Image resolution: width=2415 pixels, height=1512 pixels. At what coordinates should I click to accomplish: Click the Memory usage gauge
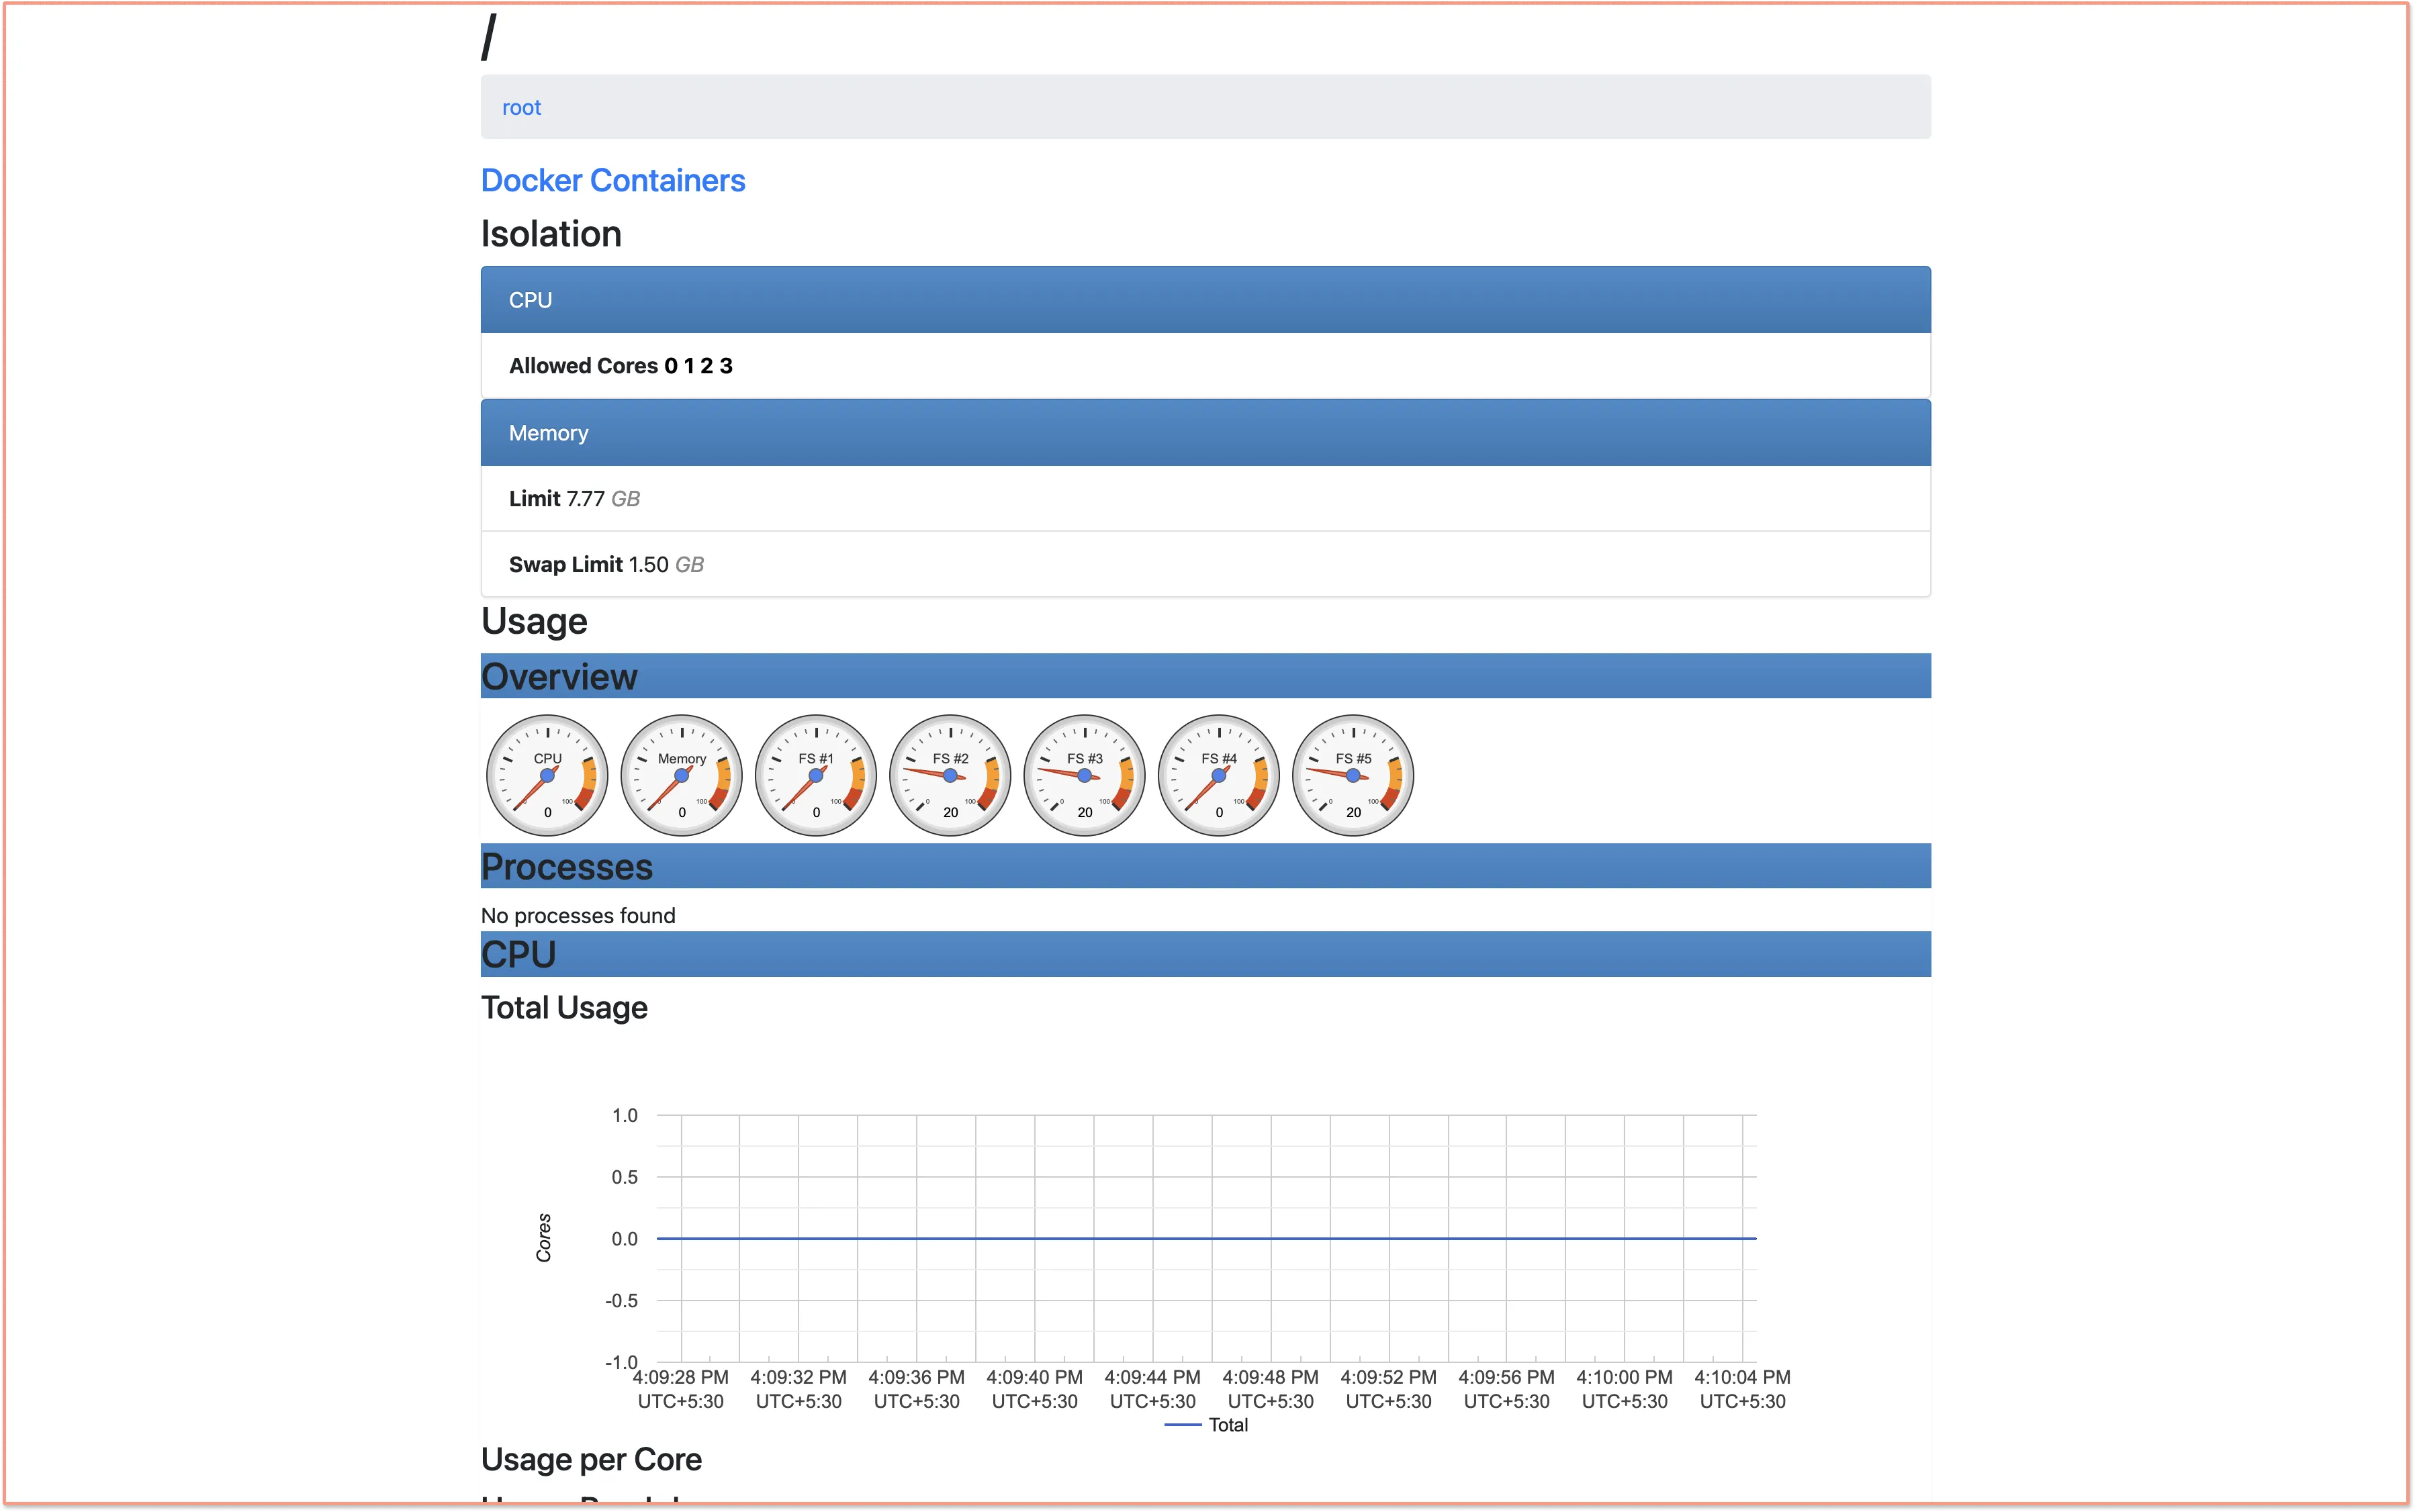682,775
